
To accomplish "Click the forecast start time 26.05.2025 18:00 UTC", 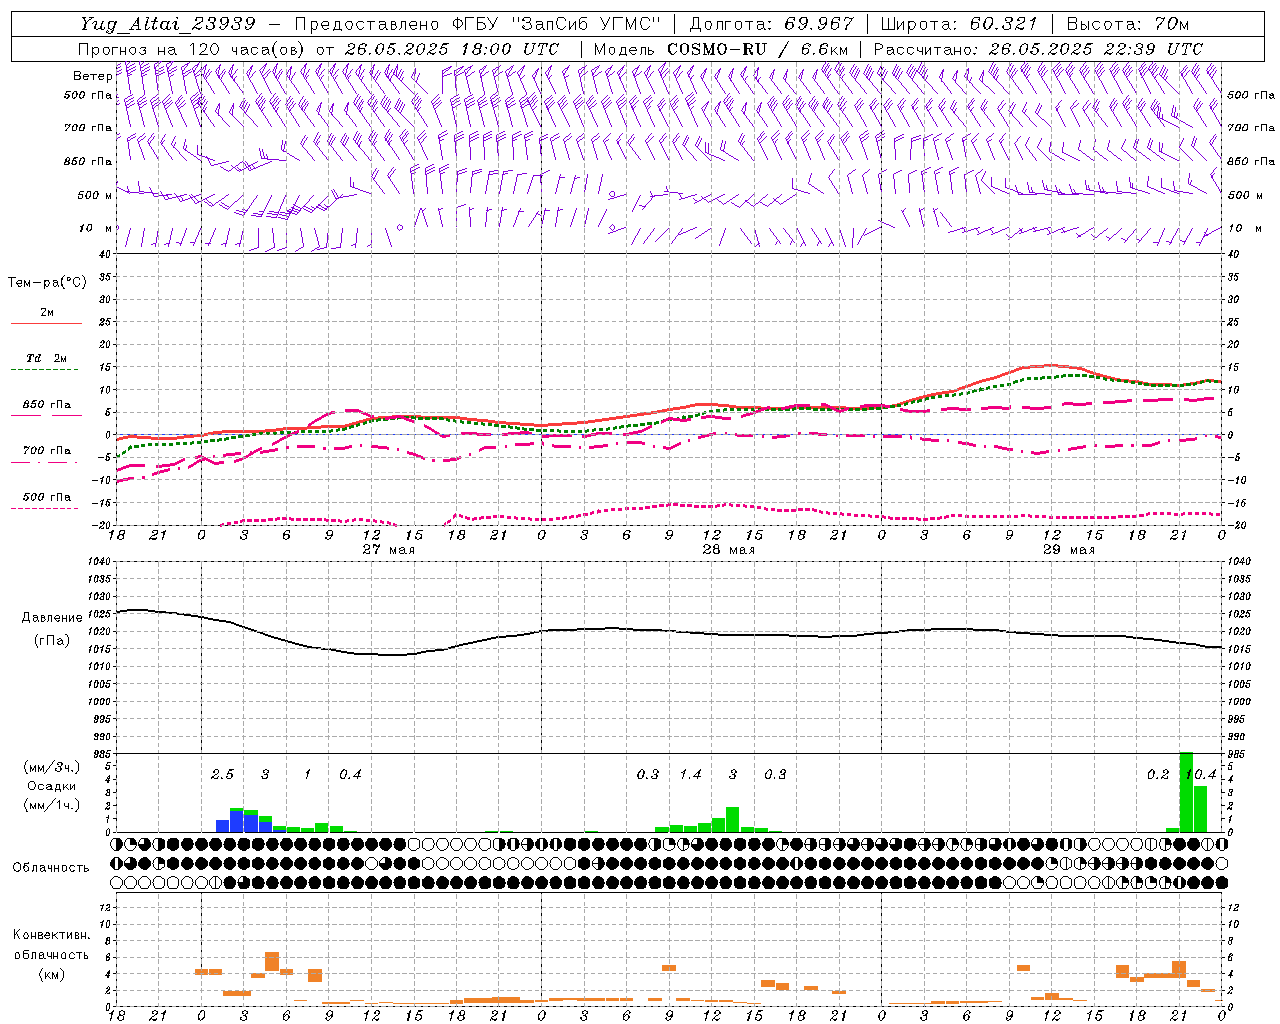I will tap(451, 49).
